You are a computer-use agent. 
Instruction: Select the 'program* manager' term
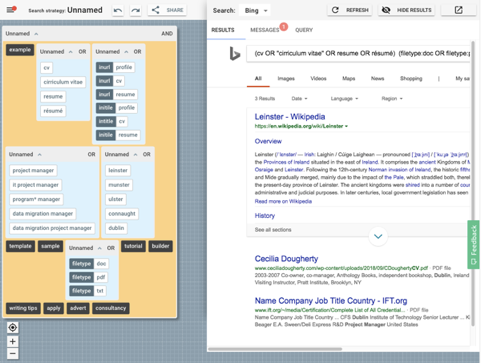point(36,199)
